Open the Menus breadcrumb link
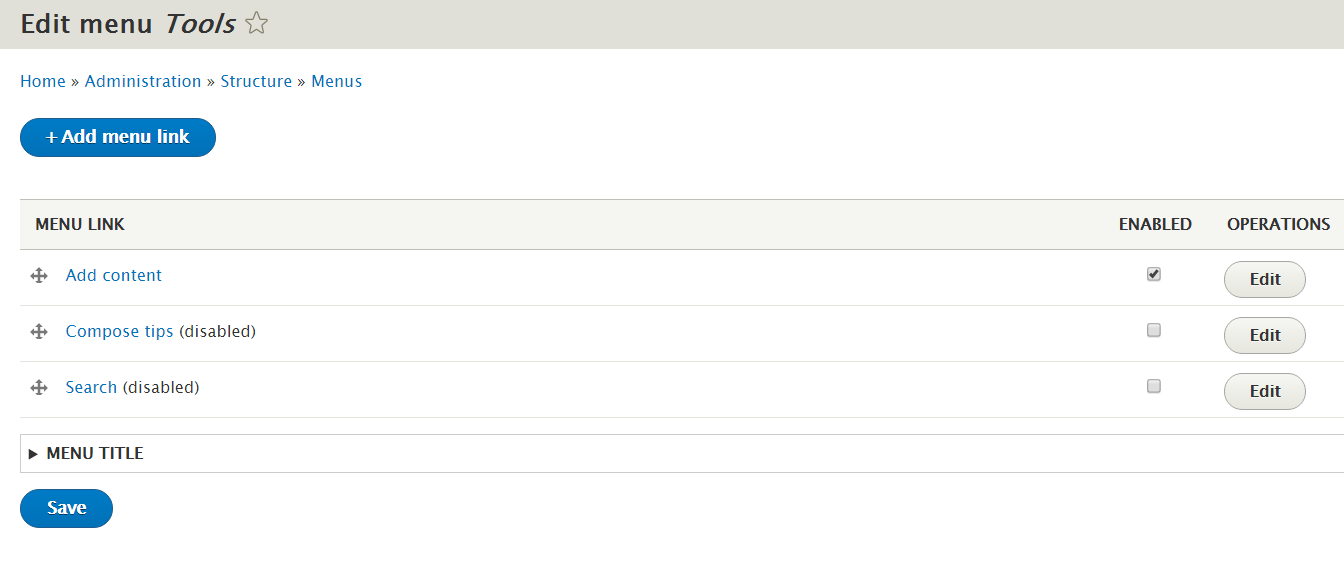Screen dimensions: 1344x585 tap(336, 81)
